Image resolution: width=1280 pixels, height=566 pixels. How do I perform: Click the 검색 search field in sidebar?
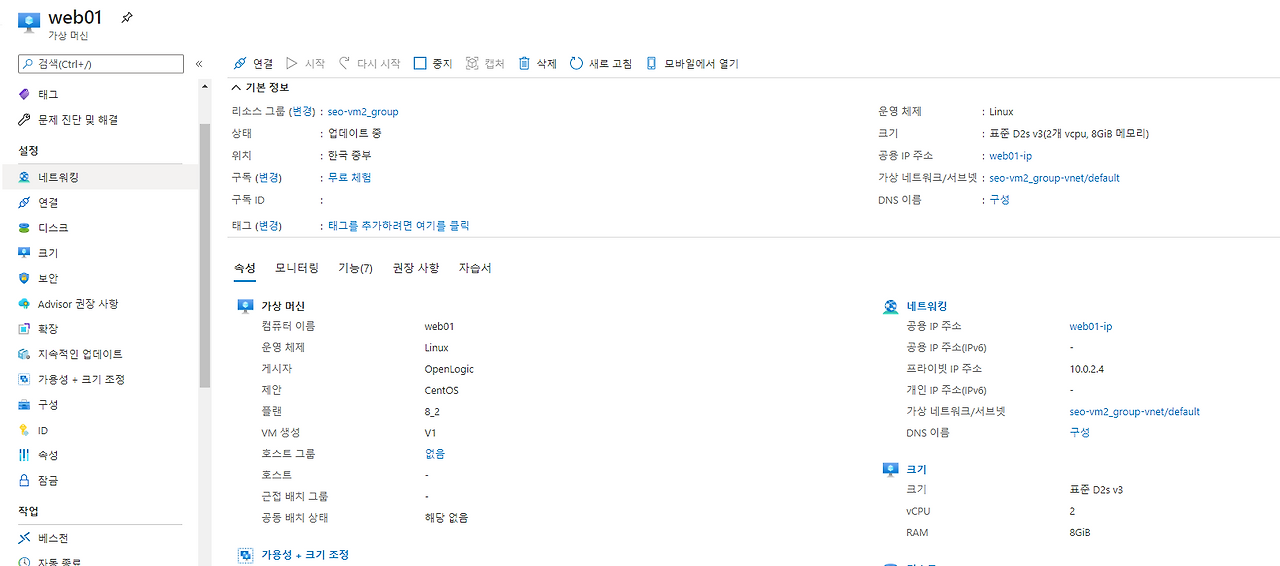(x=101, y=64)
